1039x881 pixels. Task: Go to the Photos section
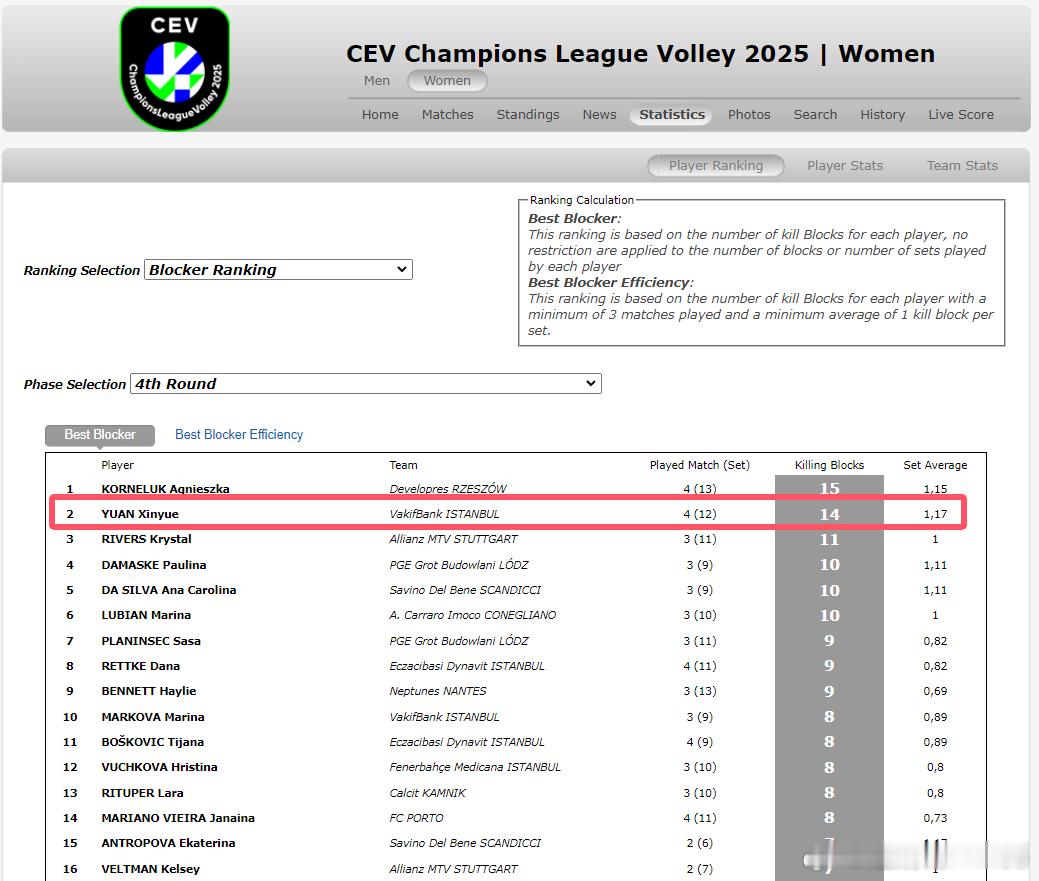(x=749, y=115)
